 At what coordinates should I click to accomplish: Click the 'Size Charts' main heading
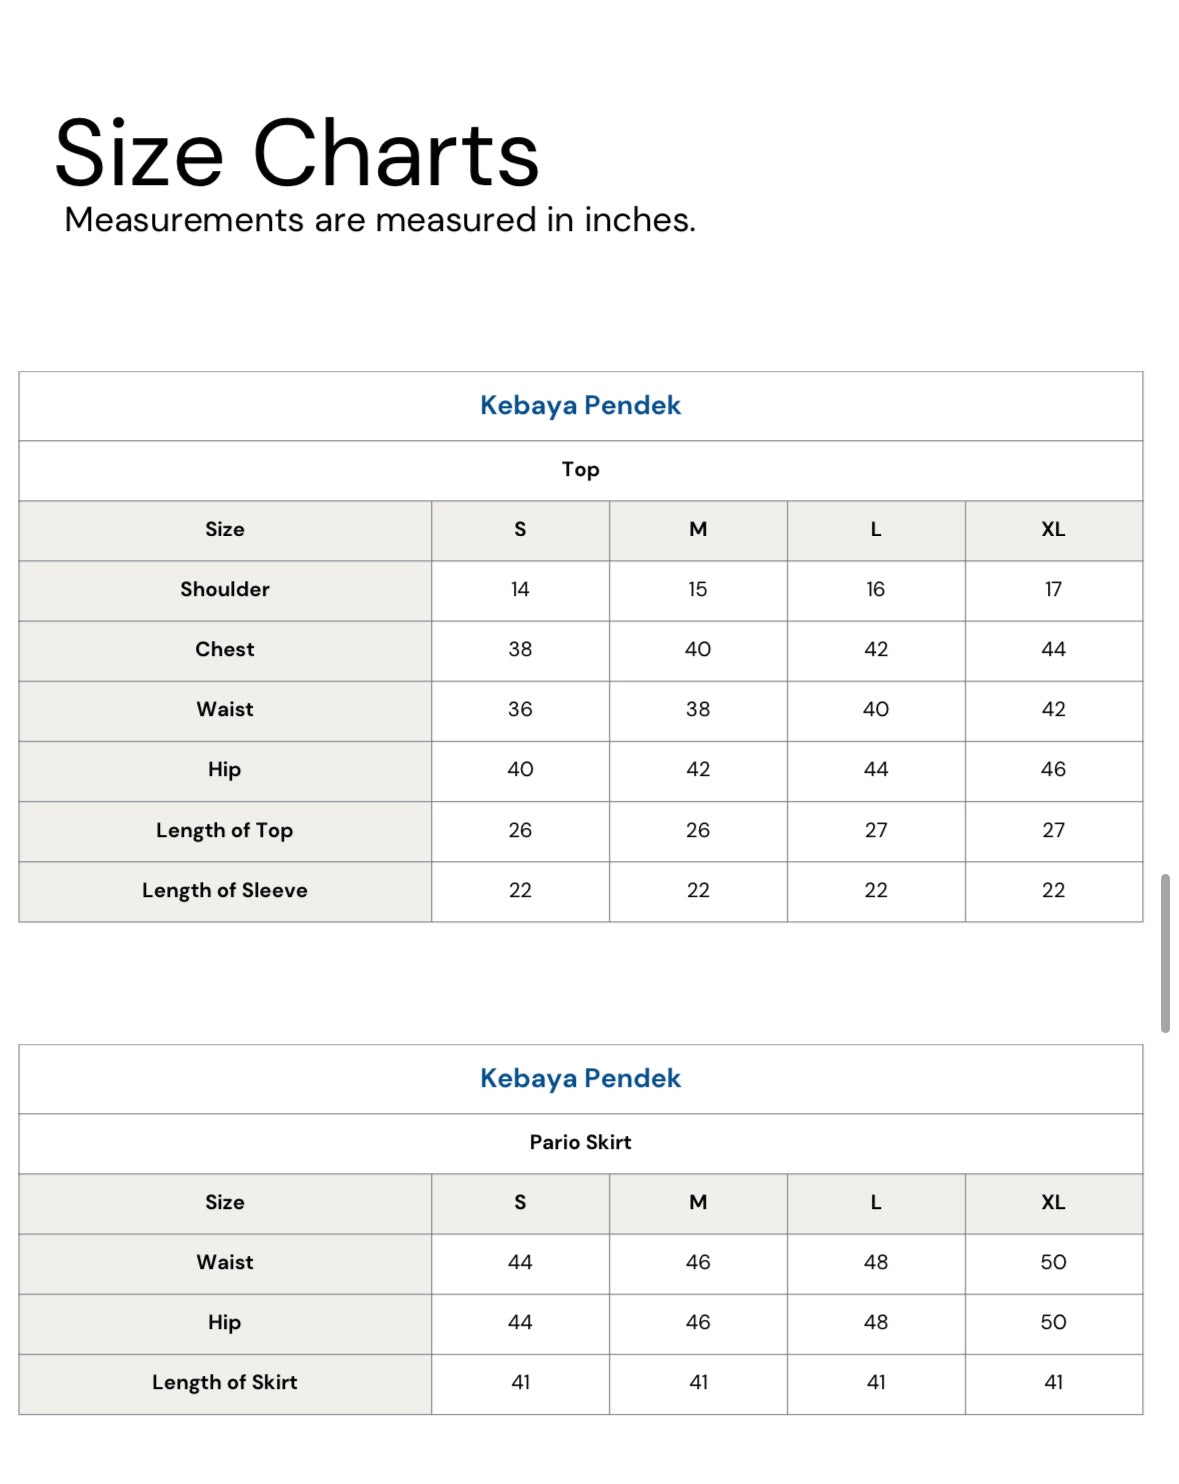click(x=296, y=153)
